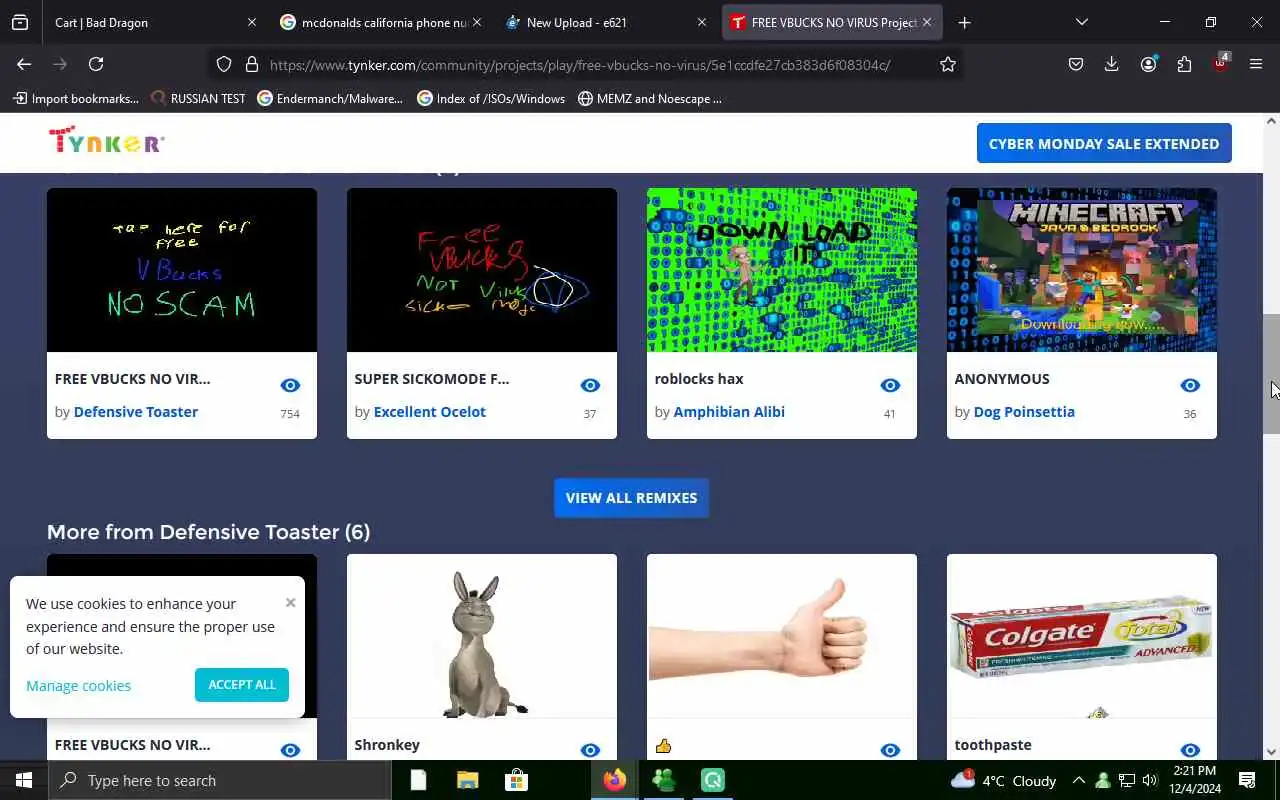Expand the list all tabs dropdown
This screenshot has width=1280, height=800.
tap(1081, 22)
